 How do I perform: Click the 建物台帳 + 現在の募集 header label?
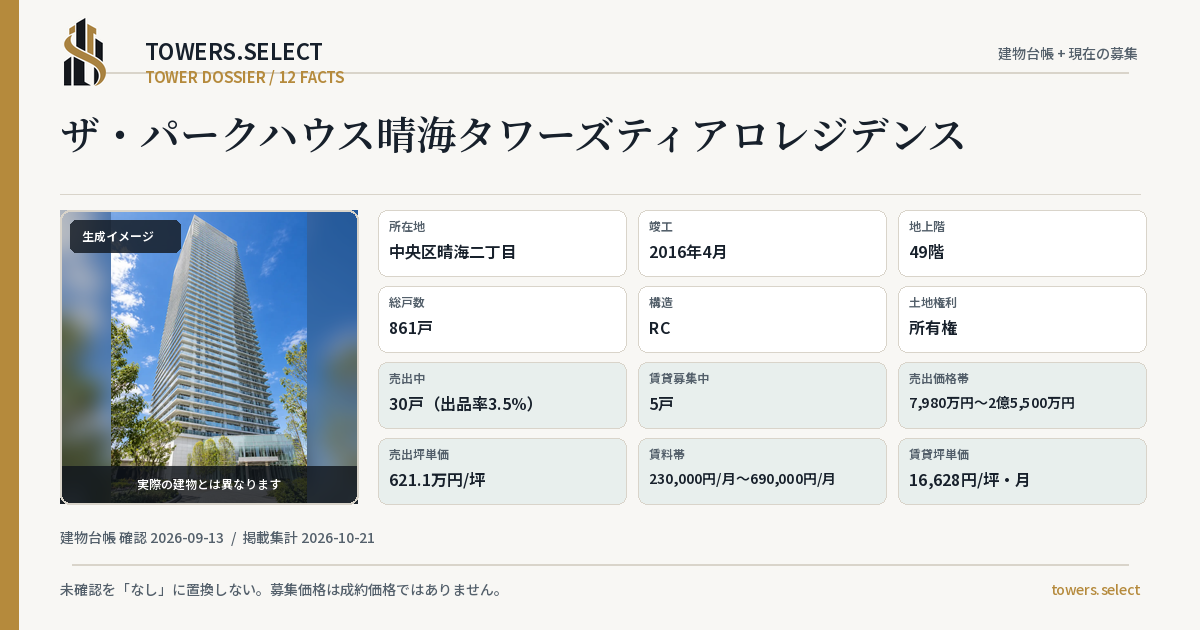coord(1068,53)
